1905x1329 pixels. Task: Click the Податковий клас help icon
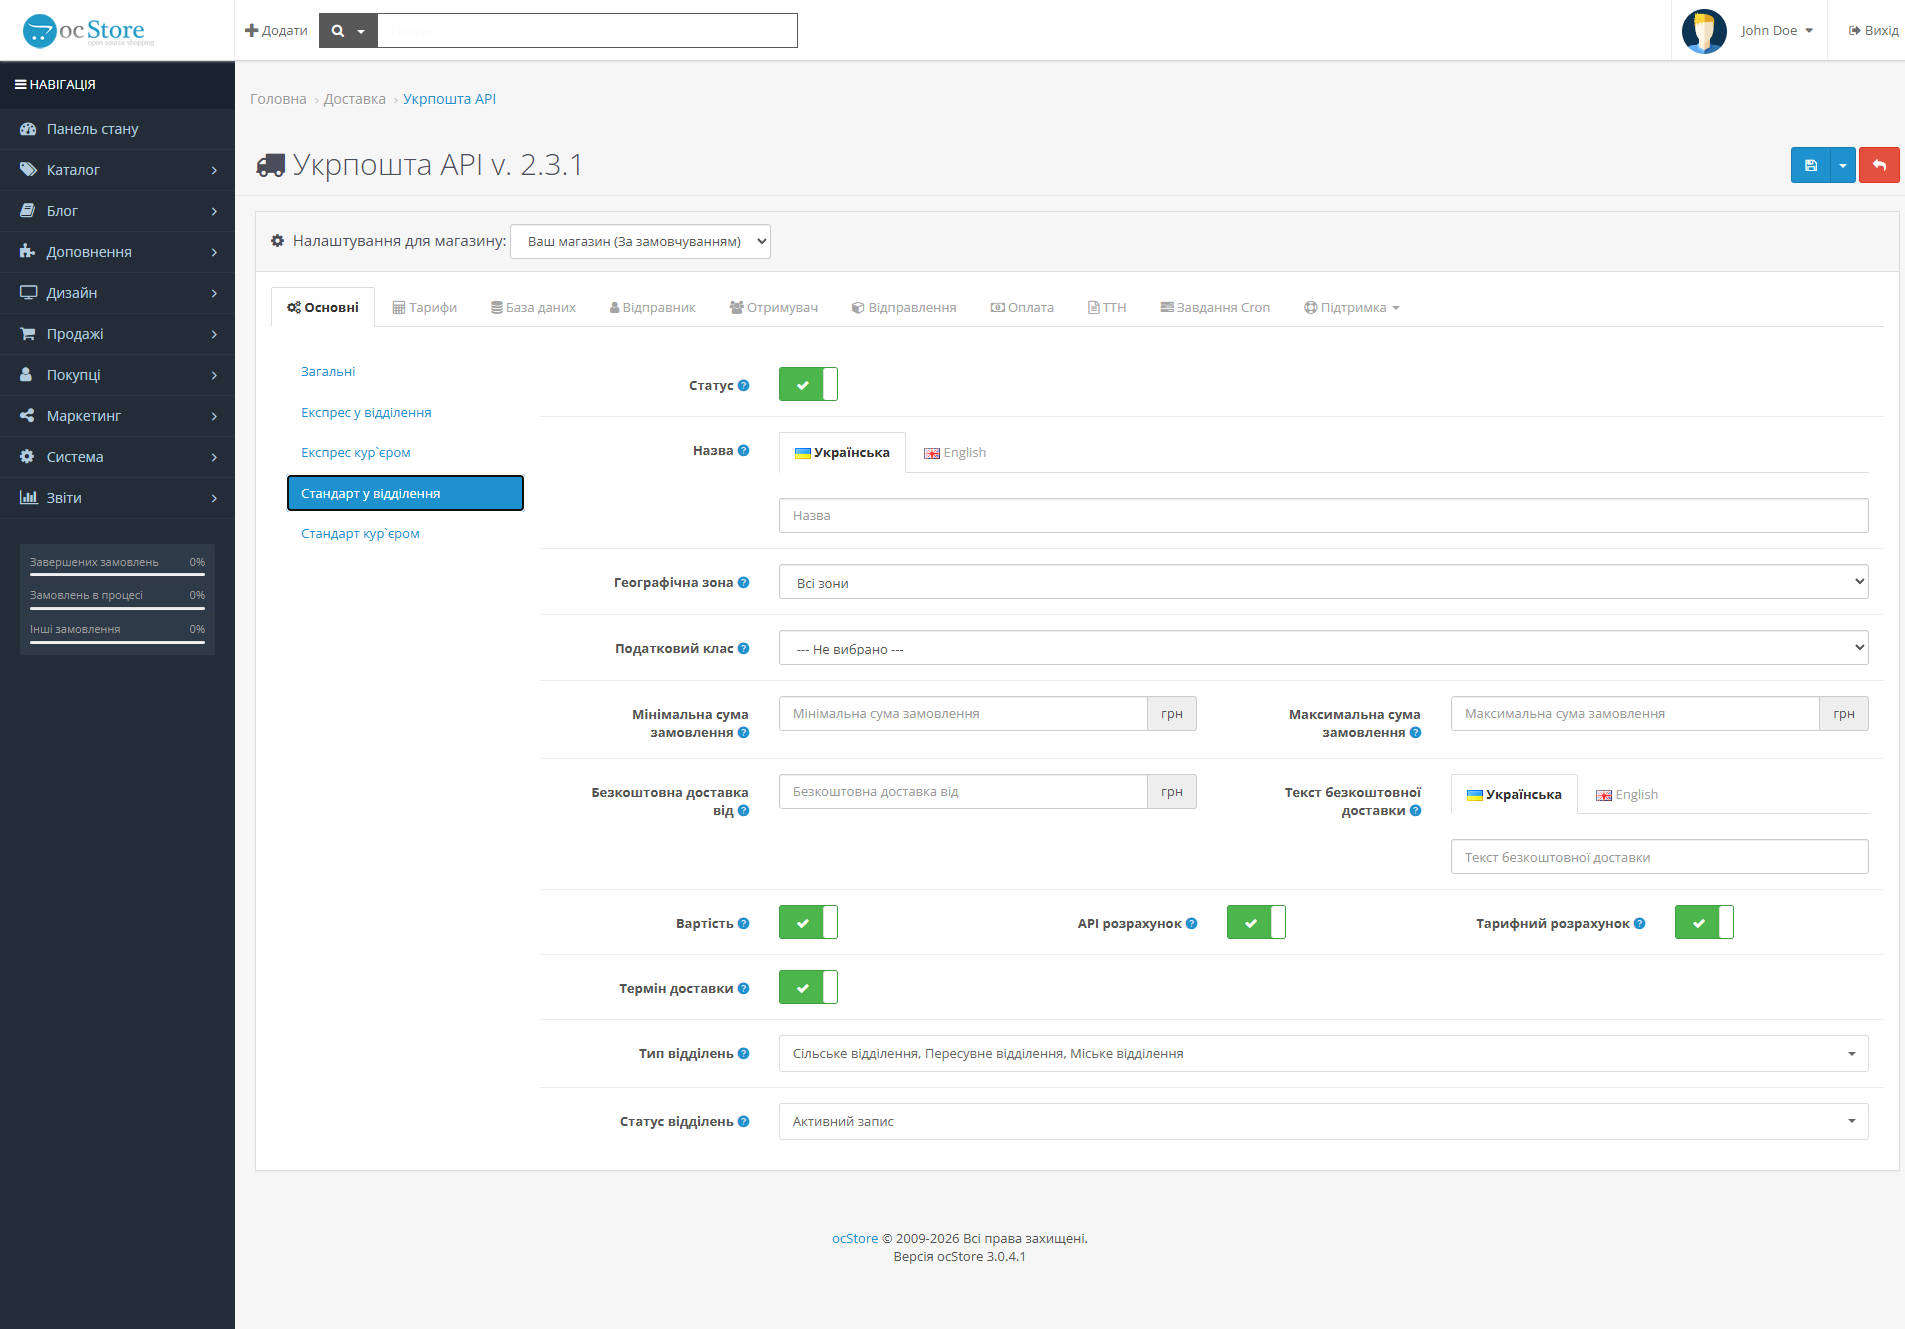click(x=744, y=648)
